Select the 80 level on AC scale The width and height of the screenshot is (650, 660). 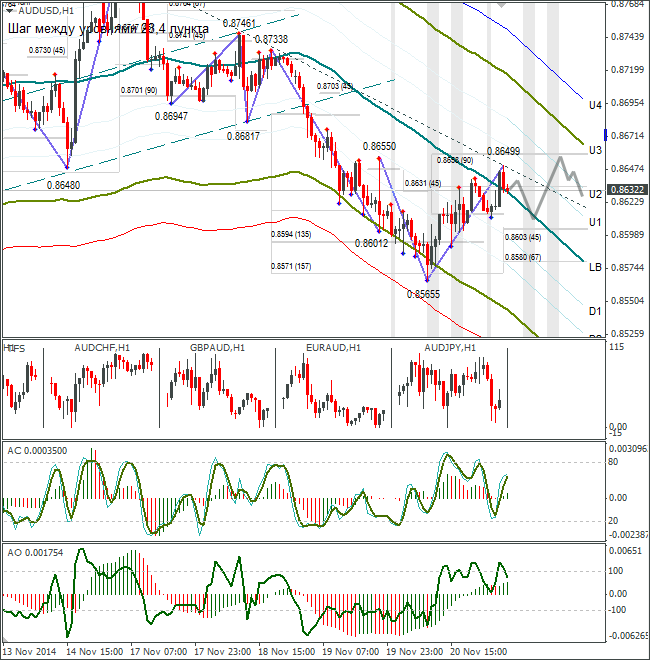point(613,462)
